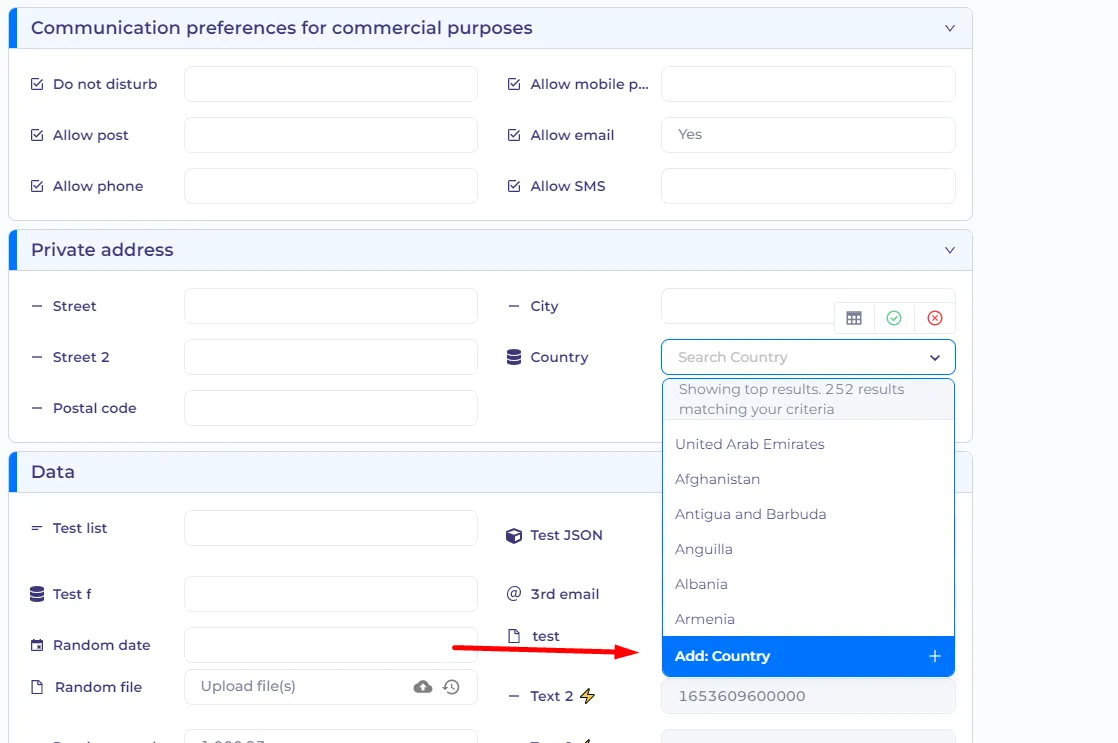Image resolution: width=1118 pixels, height=743 pixels.
Task: Click the table grid icon above Country field
Action: 853,318
